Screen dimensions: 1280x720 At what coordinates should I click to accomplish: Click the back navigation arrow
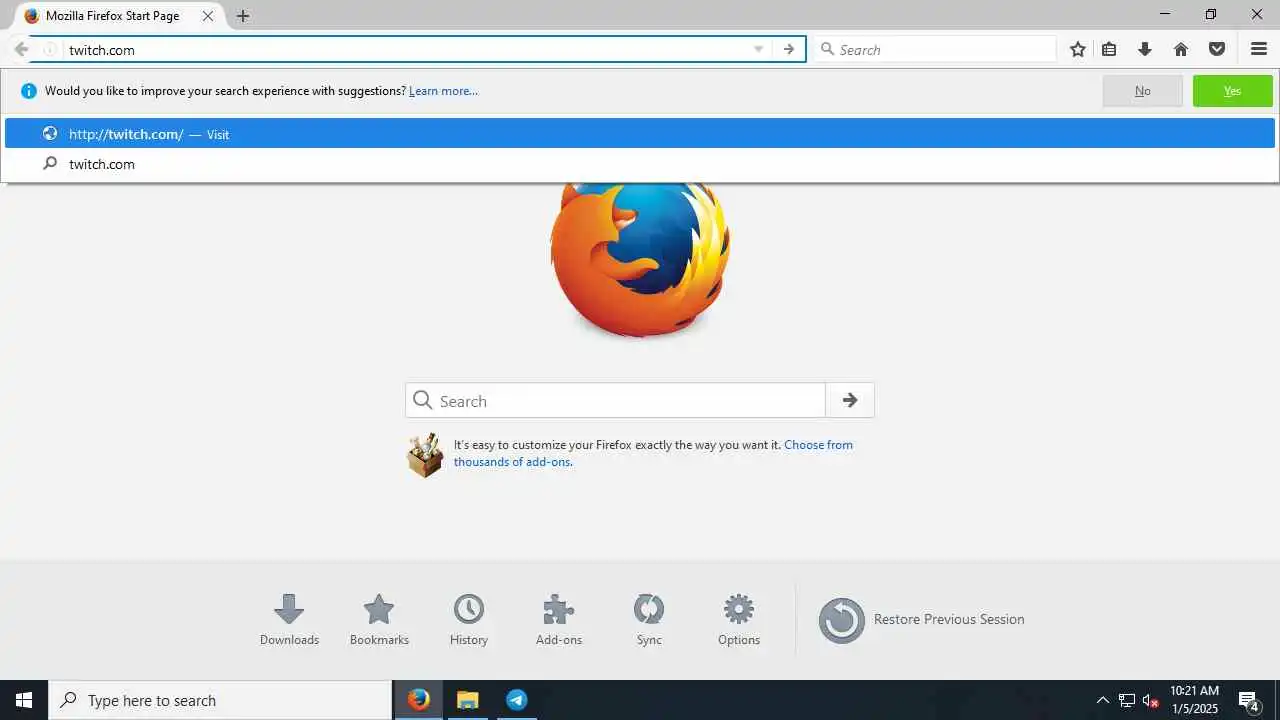[21, 49]
